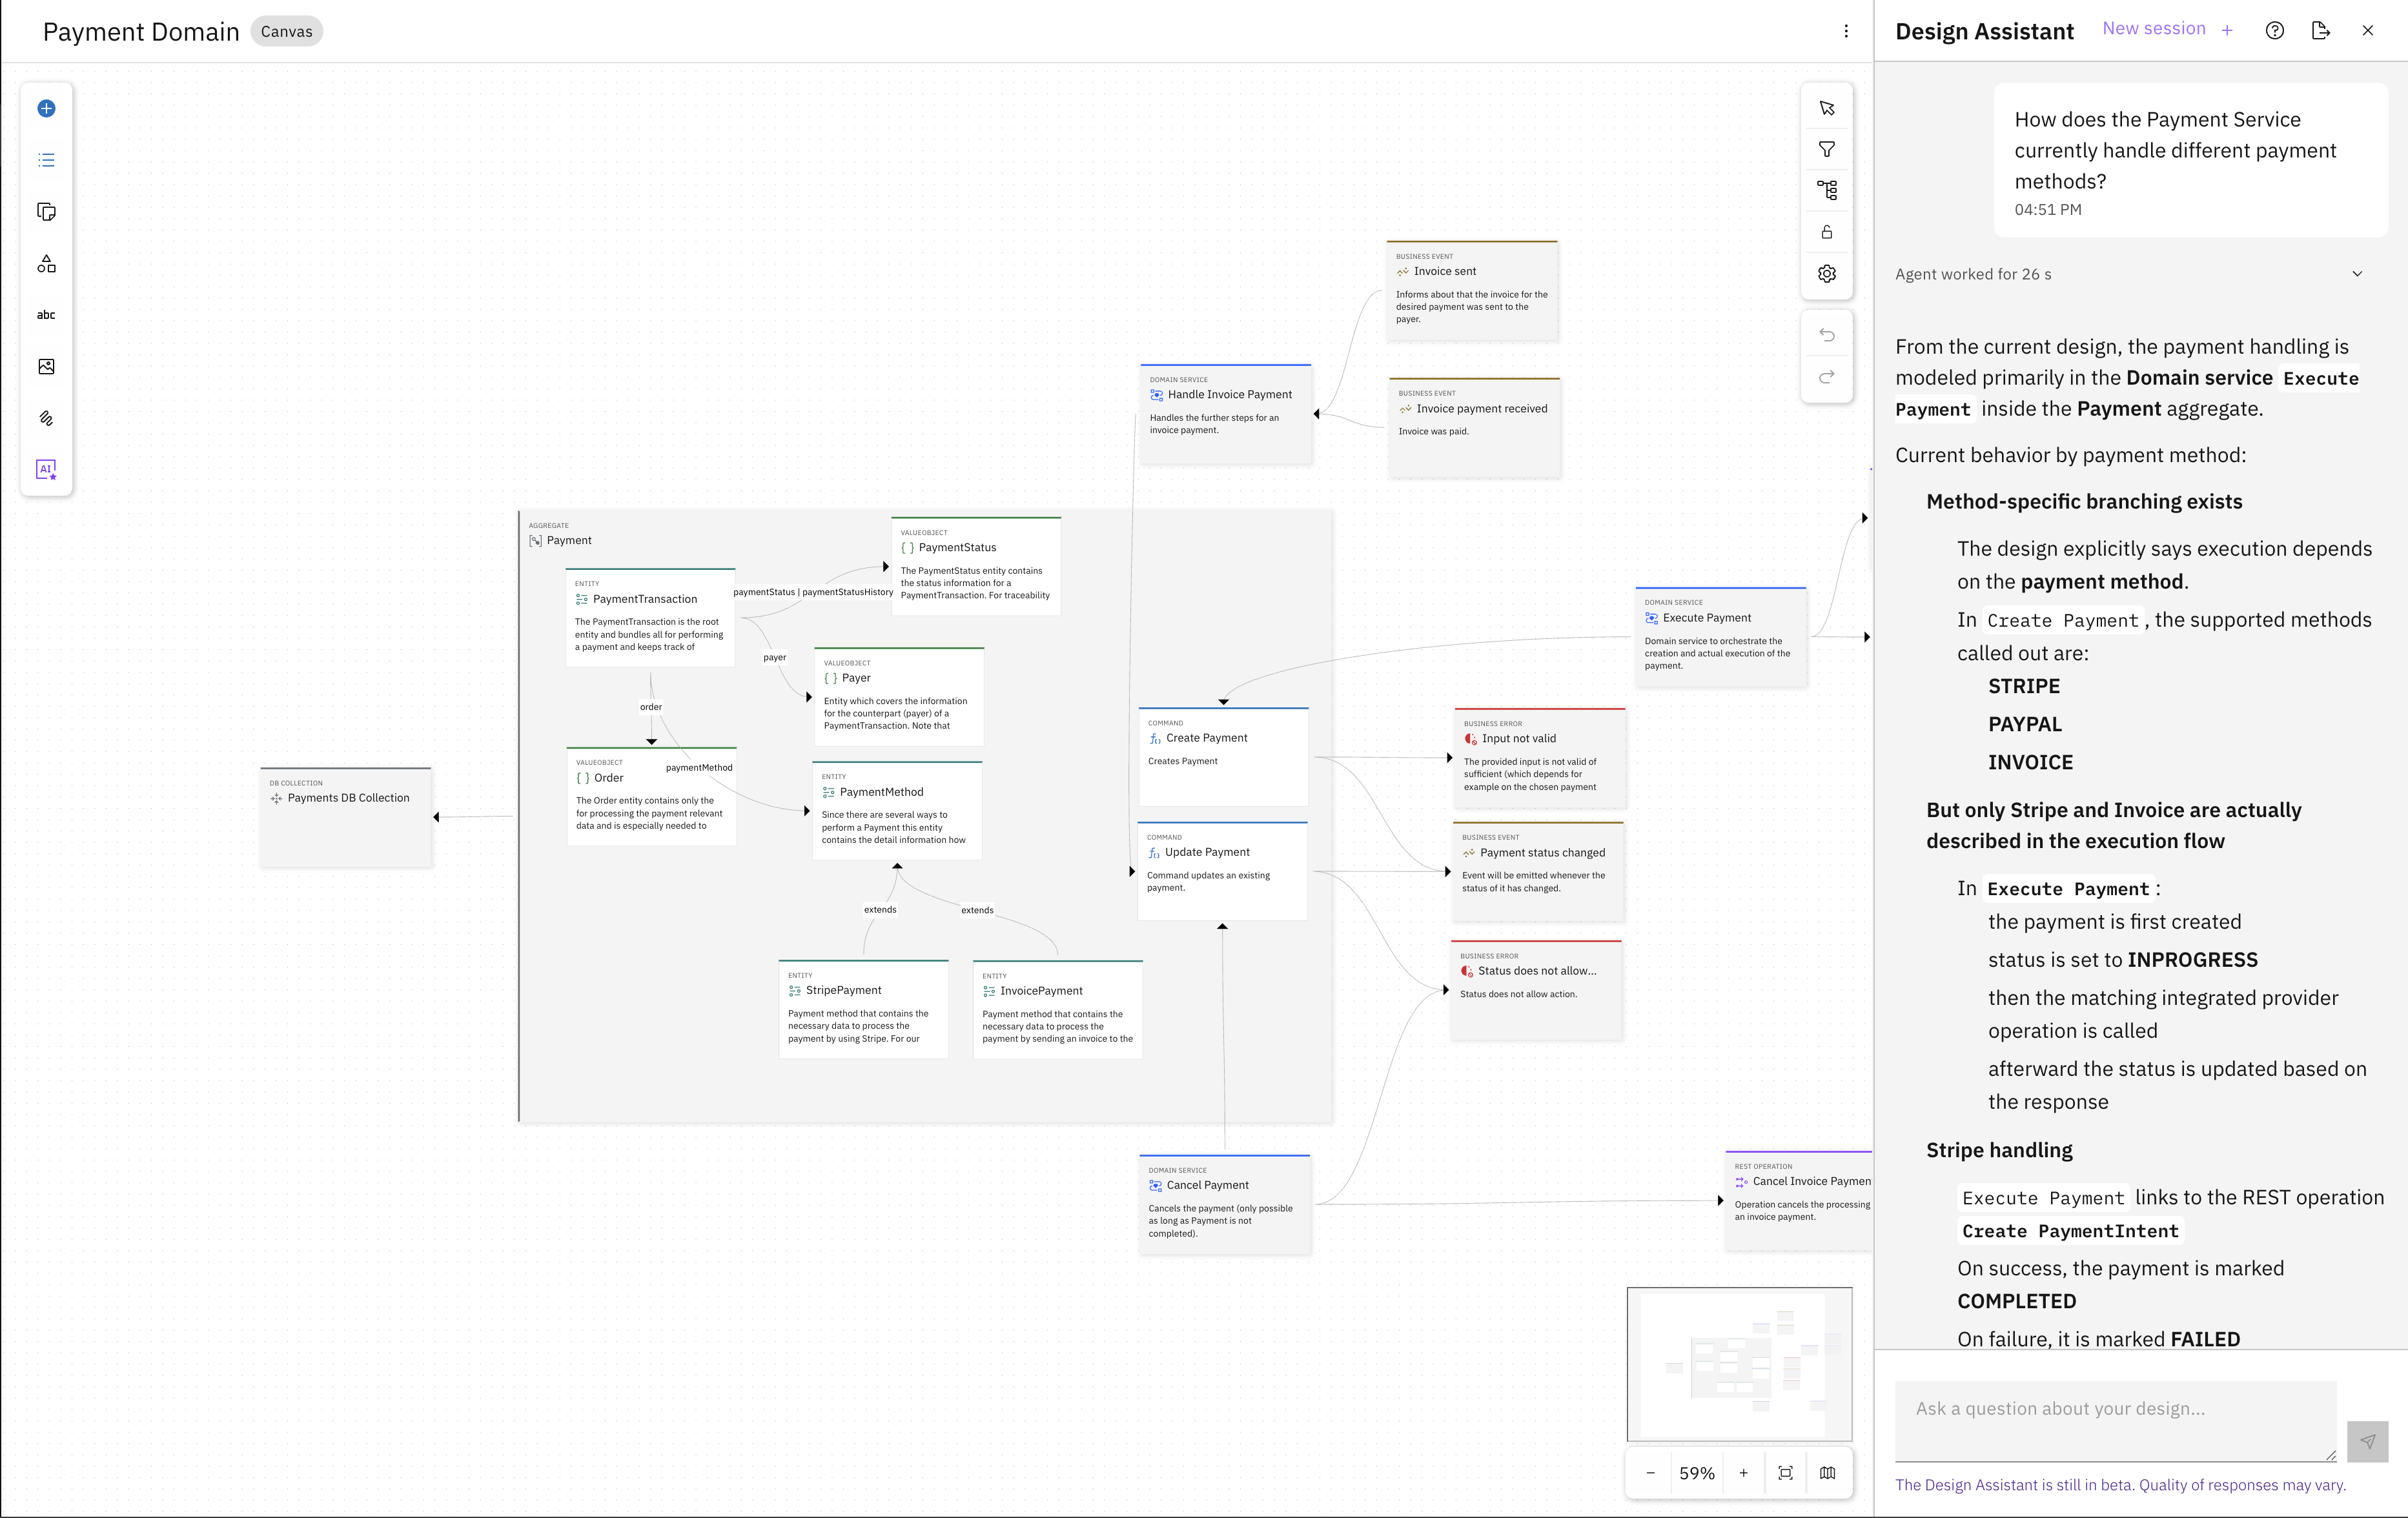2408x1518 pixels.
Task: Select the Input not valid error node
Action: tap(1540, 757)
